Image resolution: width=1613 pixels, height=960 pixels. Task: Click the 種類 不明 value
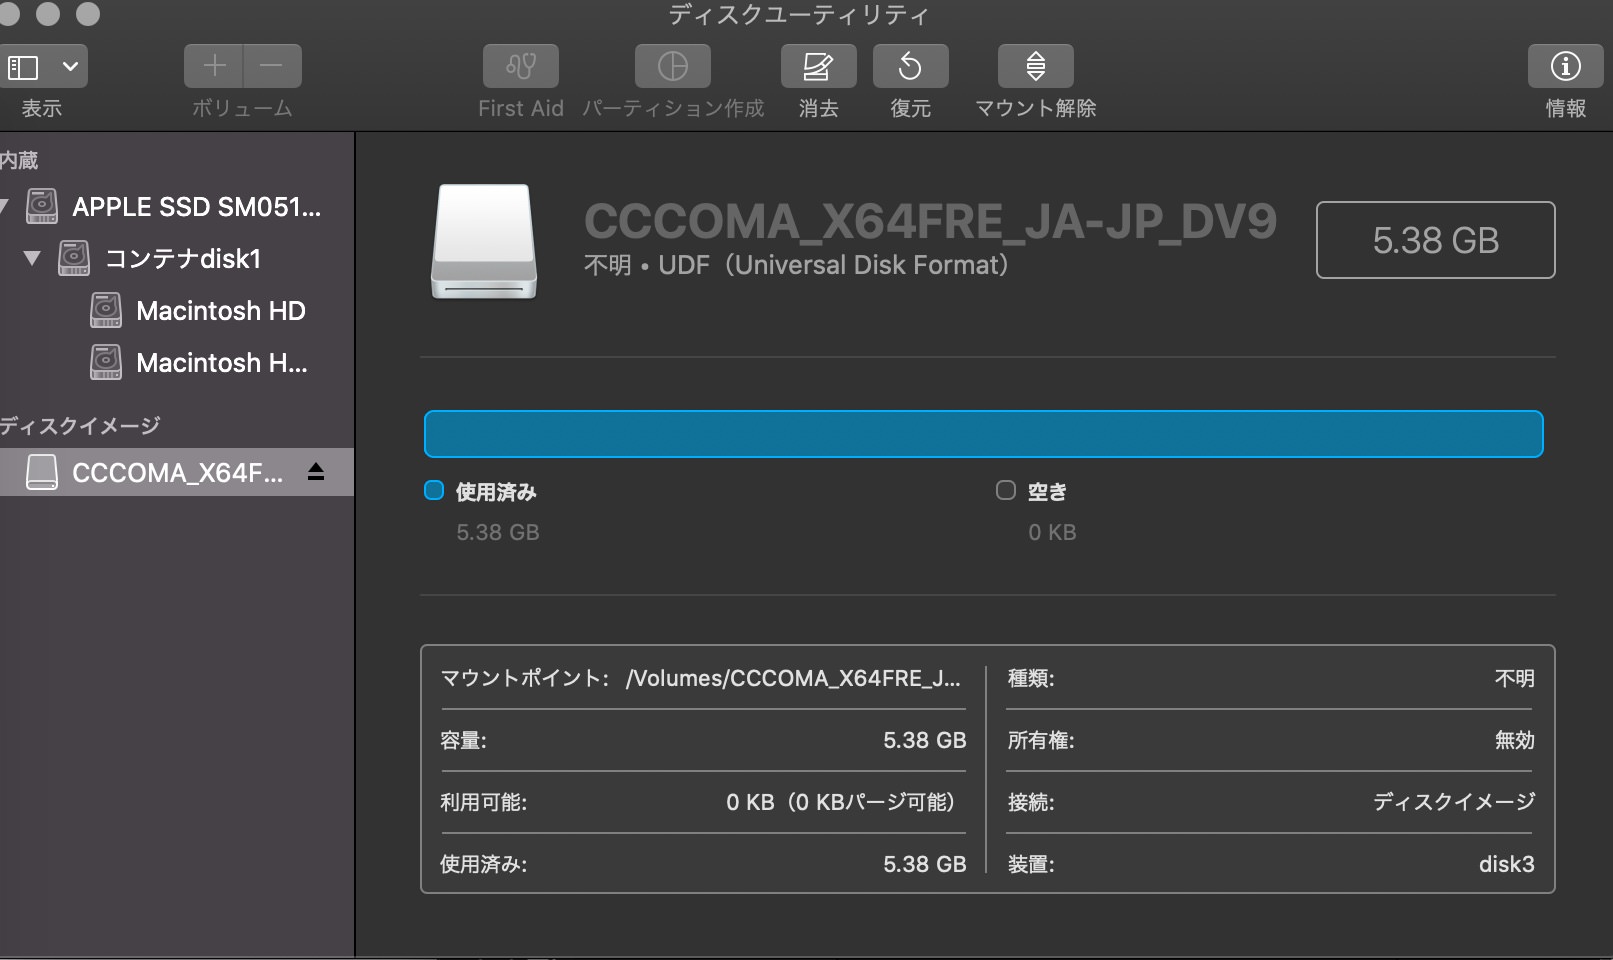coord(1514,678)
